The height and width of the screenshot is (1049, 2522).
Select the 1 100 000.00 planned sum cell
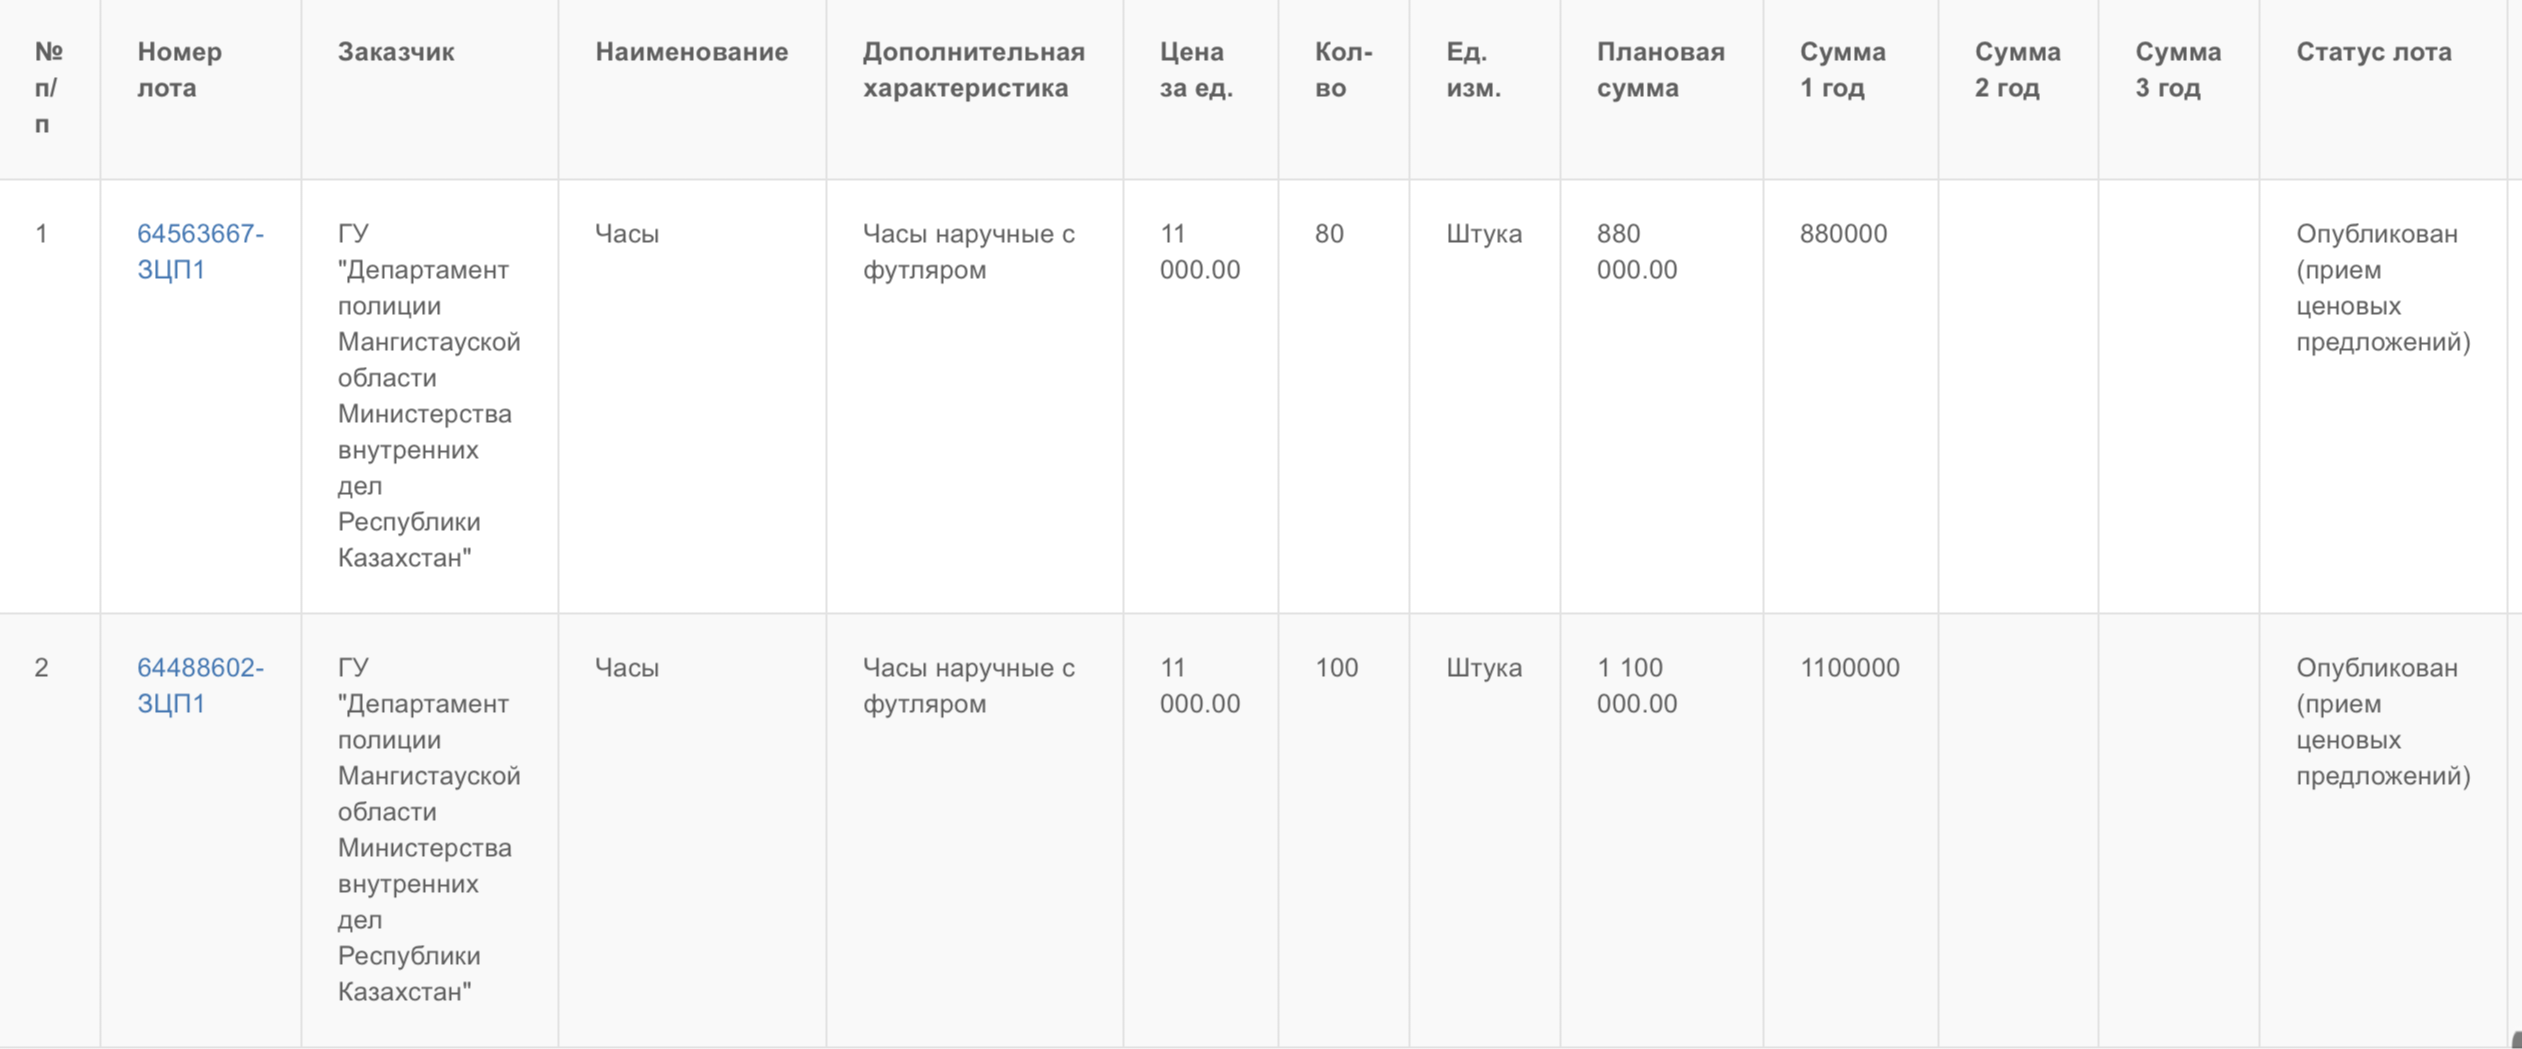(x=1636, y=685)
